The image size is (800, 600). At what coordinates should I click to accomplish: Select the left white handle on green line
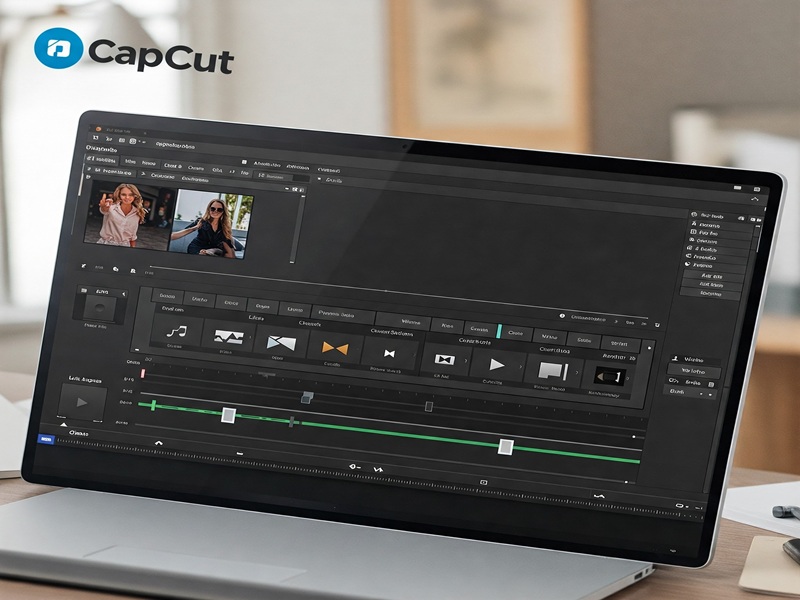[x=228, y=415]
